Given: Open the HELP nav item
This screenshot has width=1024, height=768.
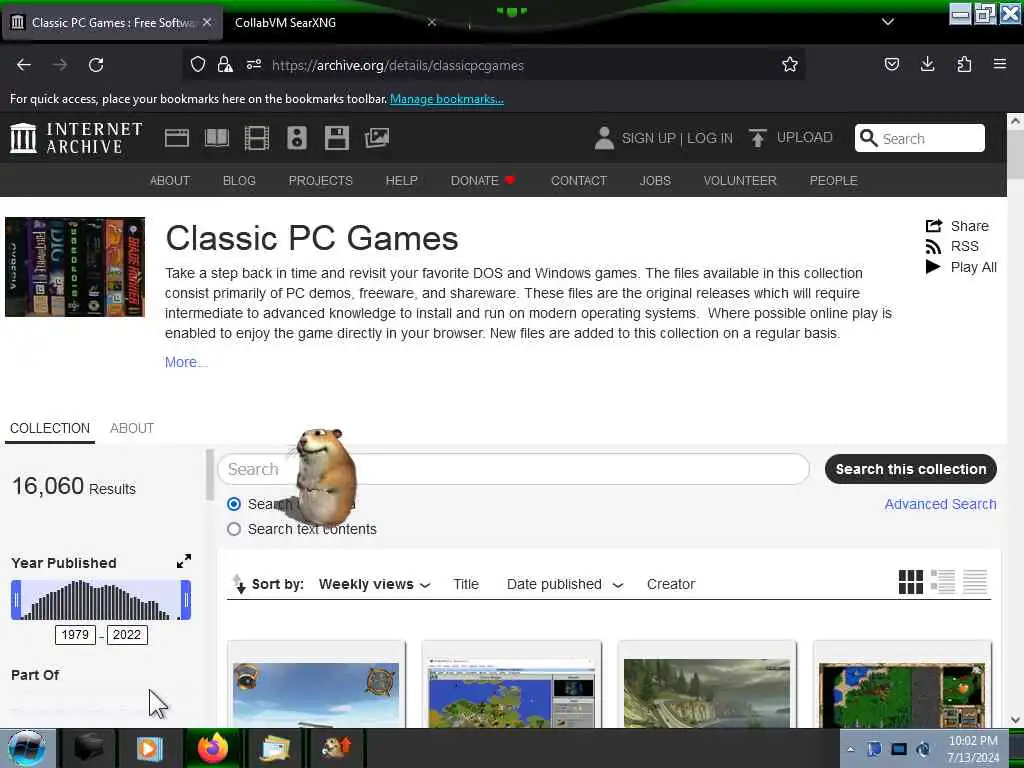Looking at the screenshot, I should [402, 180].
